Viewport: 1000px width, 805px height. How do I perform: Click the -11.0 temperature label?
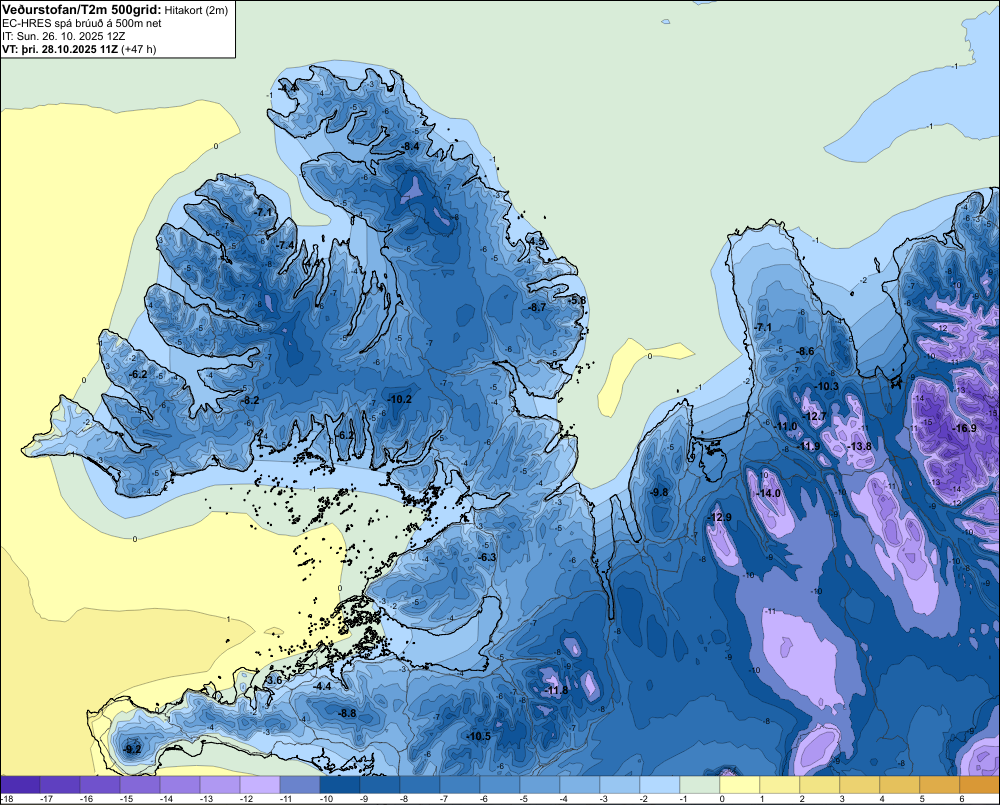coord(786,426)
